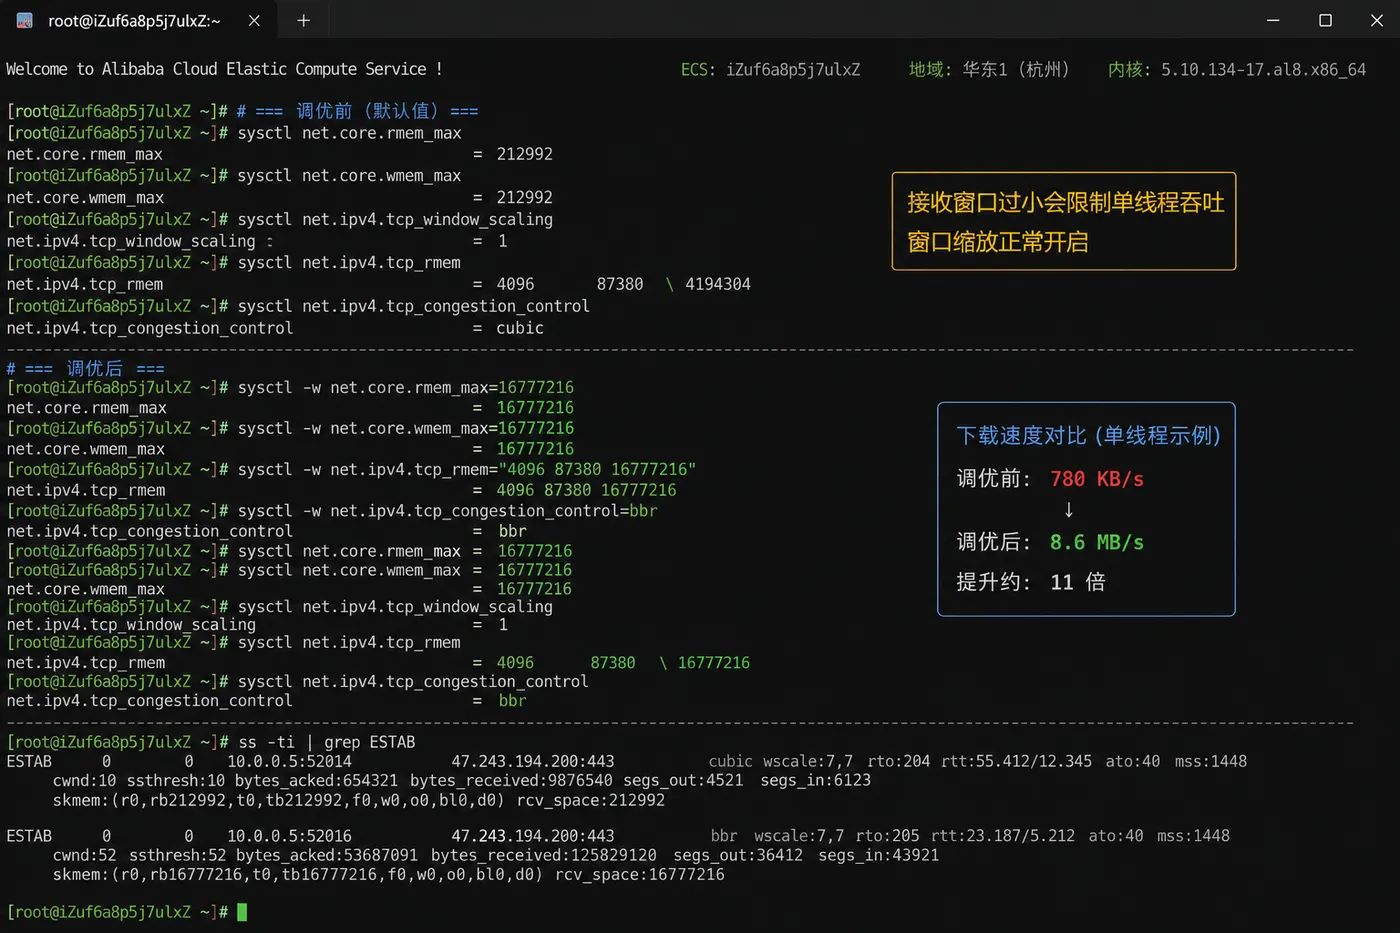The width and height of the screenshot is (1400, 933).
Task: Click the first ESTAB connection 10.0.0.5:52014
Action: pyautogui.click(x=289, y=762)
